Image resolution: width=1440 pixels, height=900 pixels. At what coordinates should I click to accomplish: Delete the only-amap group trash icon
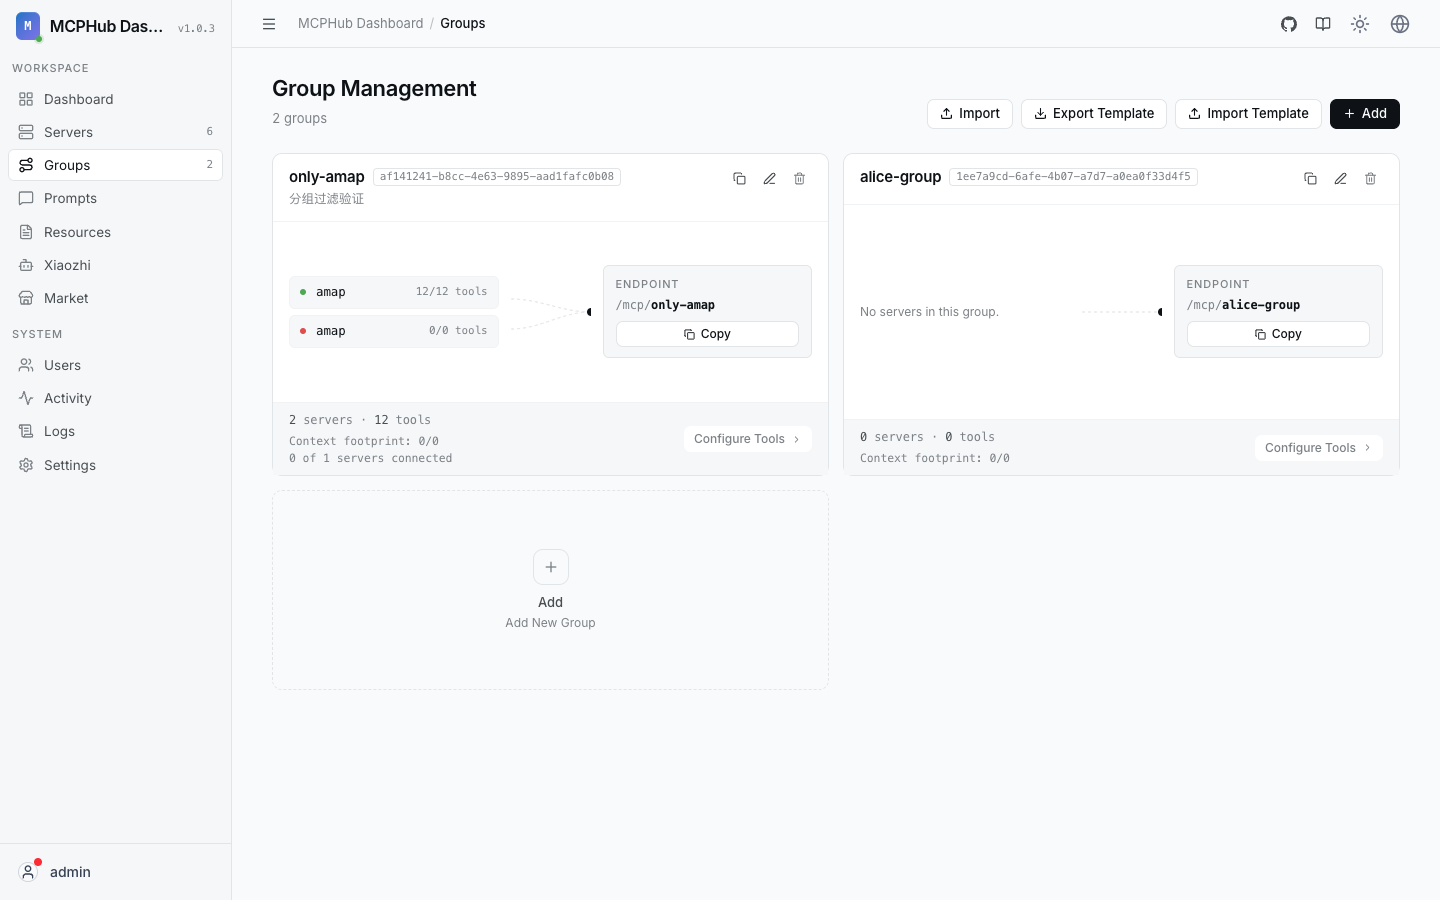tap(800, 178)
